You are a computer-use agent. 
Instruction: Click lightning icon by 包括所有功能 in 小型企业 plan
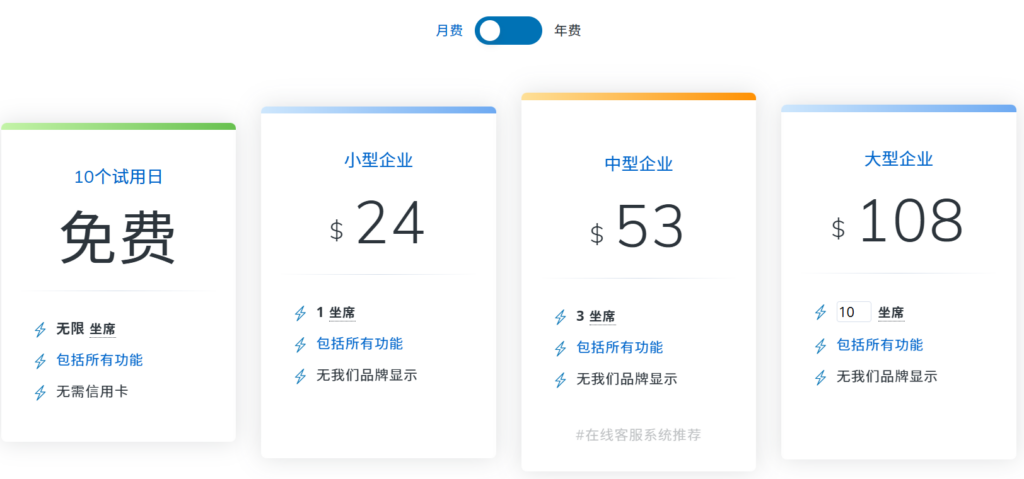[300, 345]
